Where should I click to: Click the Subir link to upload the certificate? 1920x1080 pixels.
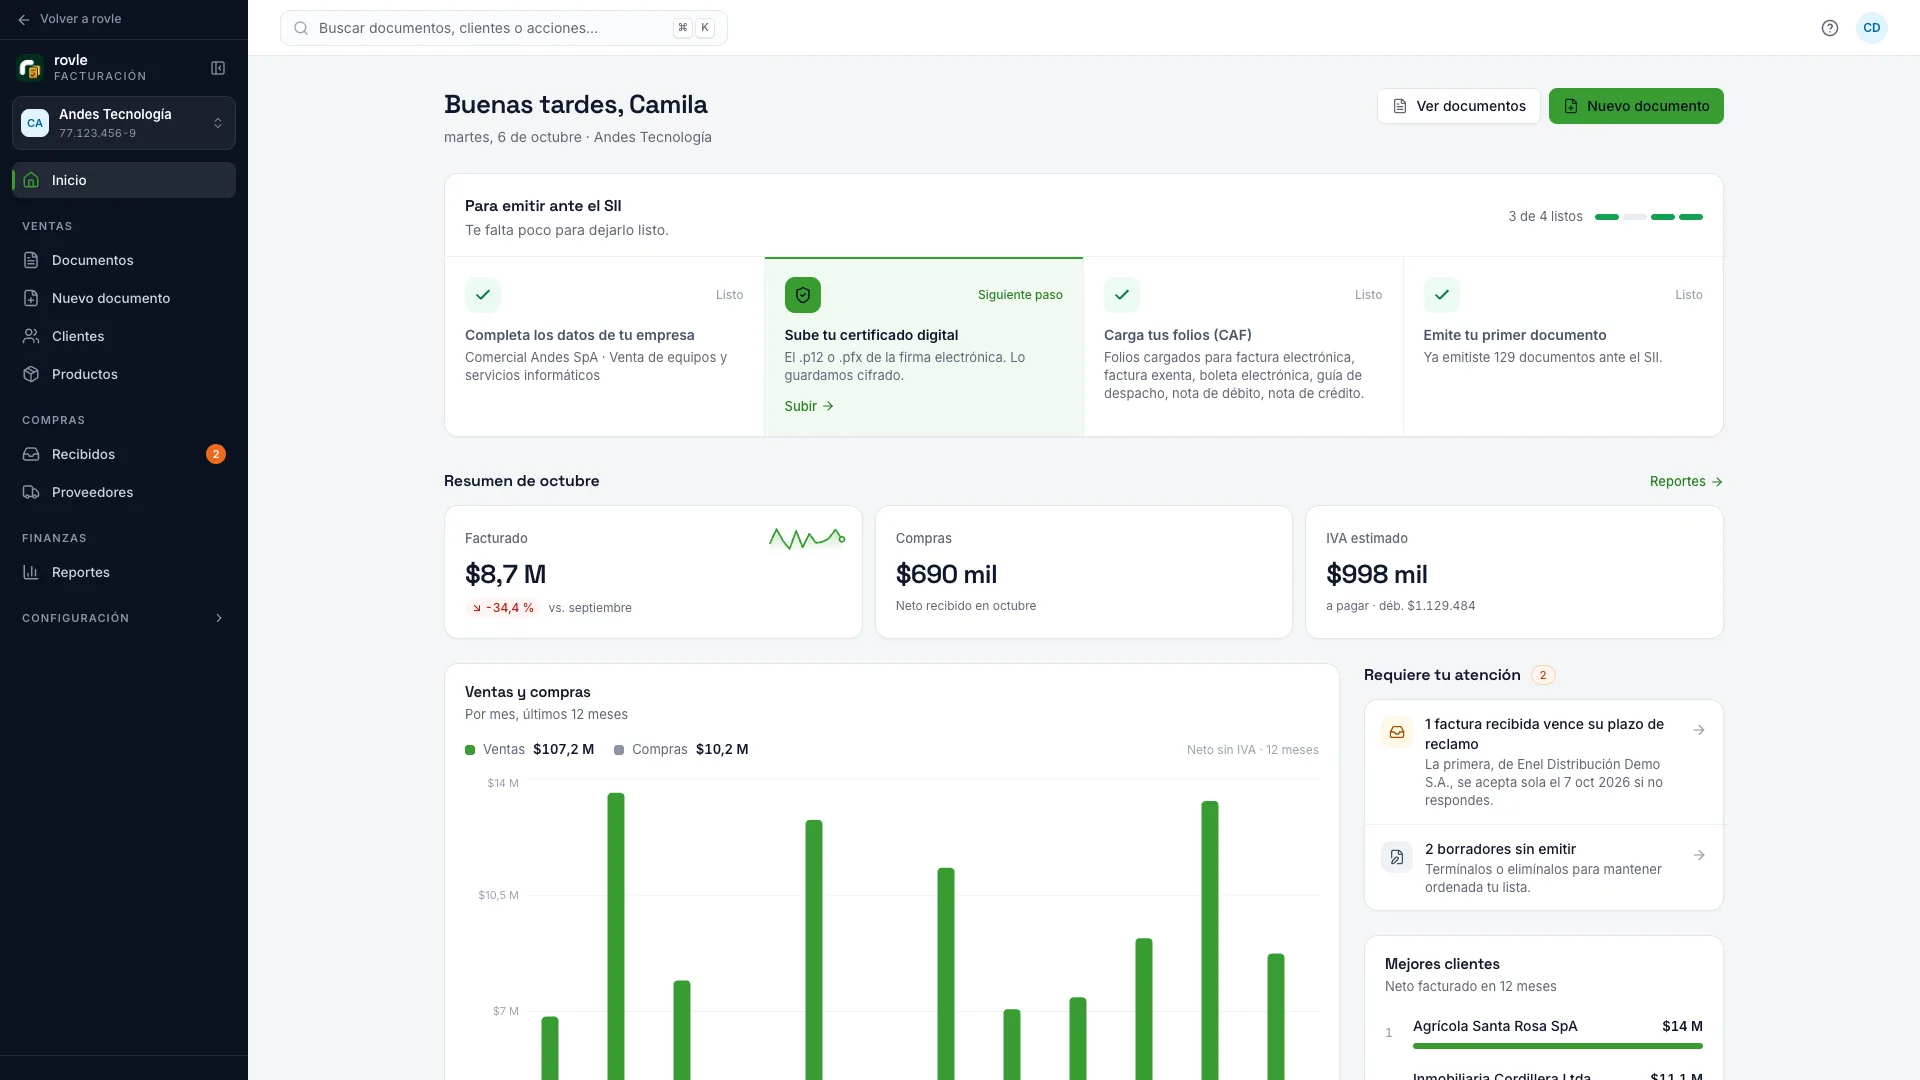click(x=809, y=406)
